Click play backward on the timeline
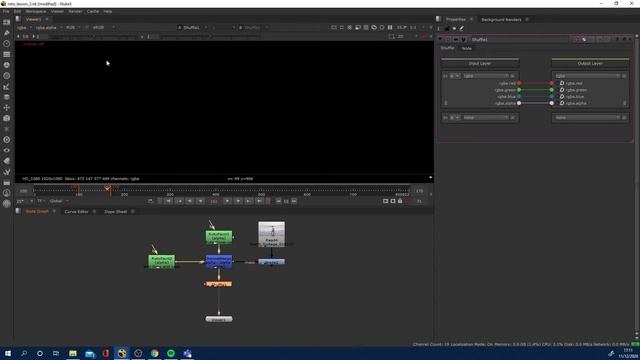Viewport: 640px width, 360px height. point(200,201)
